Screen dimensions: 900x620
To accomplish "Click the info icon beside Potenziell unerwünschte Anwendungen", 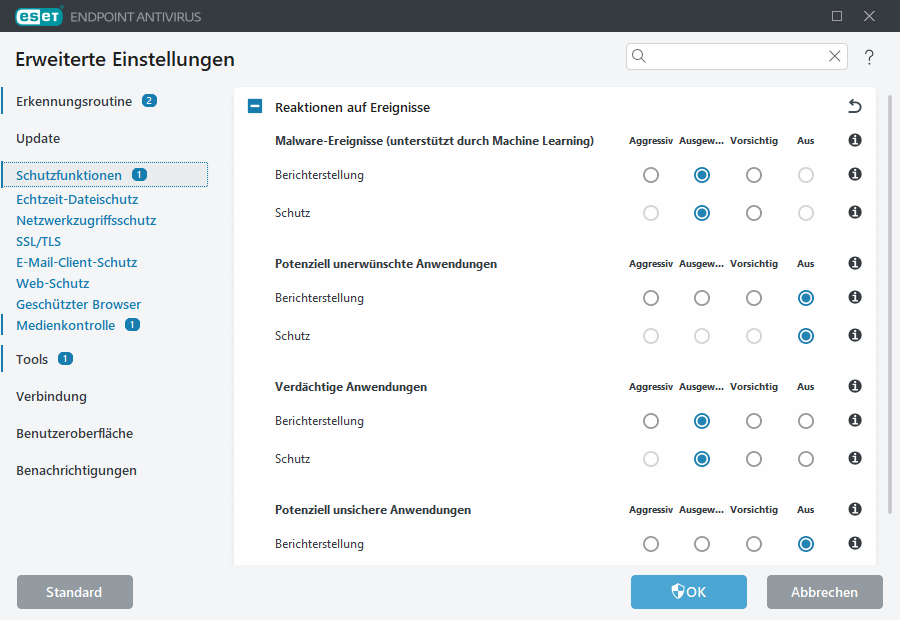I will [x=854, y=263].
